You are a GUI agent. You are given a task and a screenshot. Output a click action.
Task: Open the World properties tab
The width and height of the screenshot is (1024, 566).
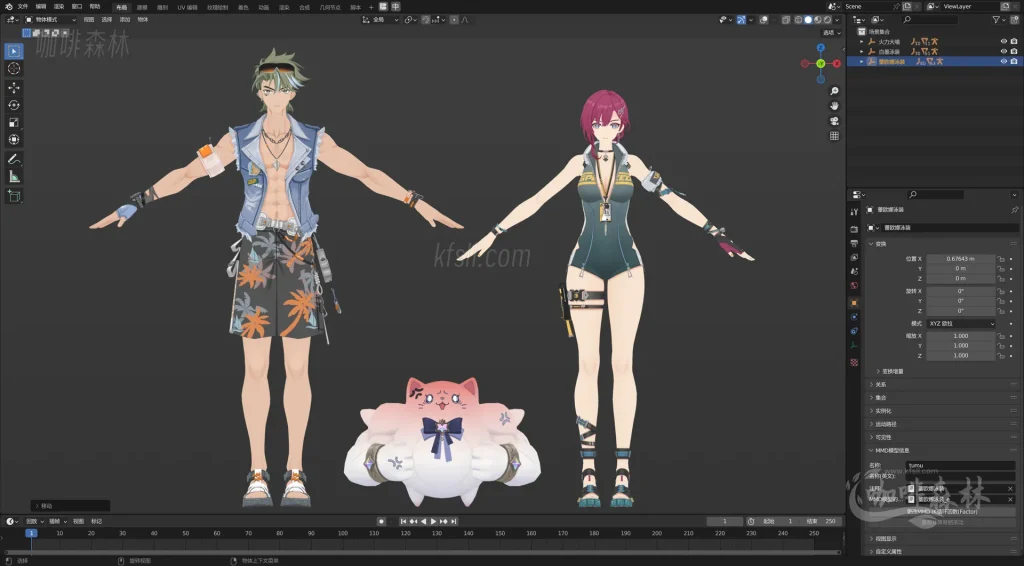(x=854, y=285)
